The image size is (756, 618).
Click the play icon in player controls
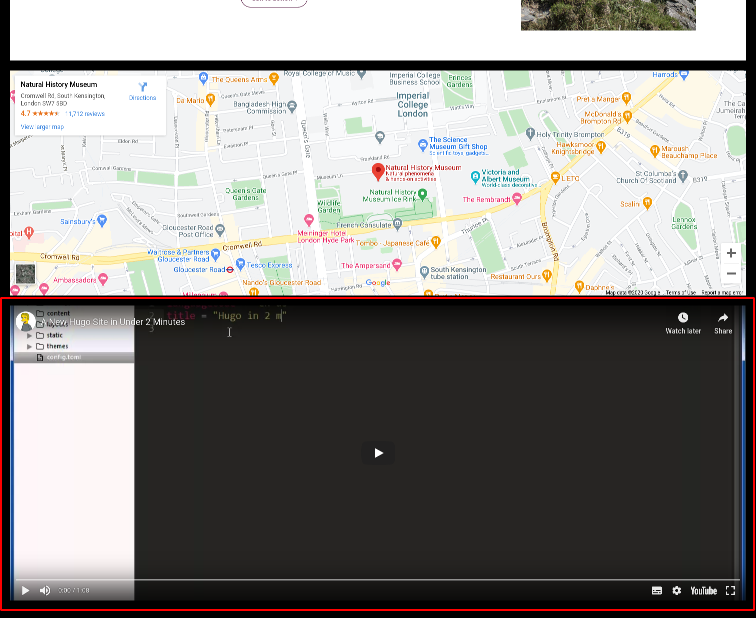click(x=26, y=591)
